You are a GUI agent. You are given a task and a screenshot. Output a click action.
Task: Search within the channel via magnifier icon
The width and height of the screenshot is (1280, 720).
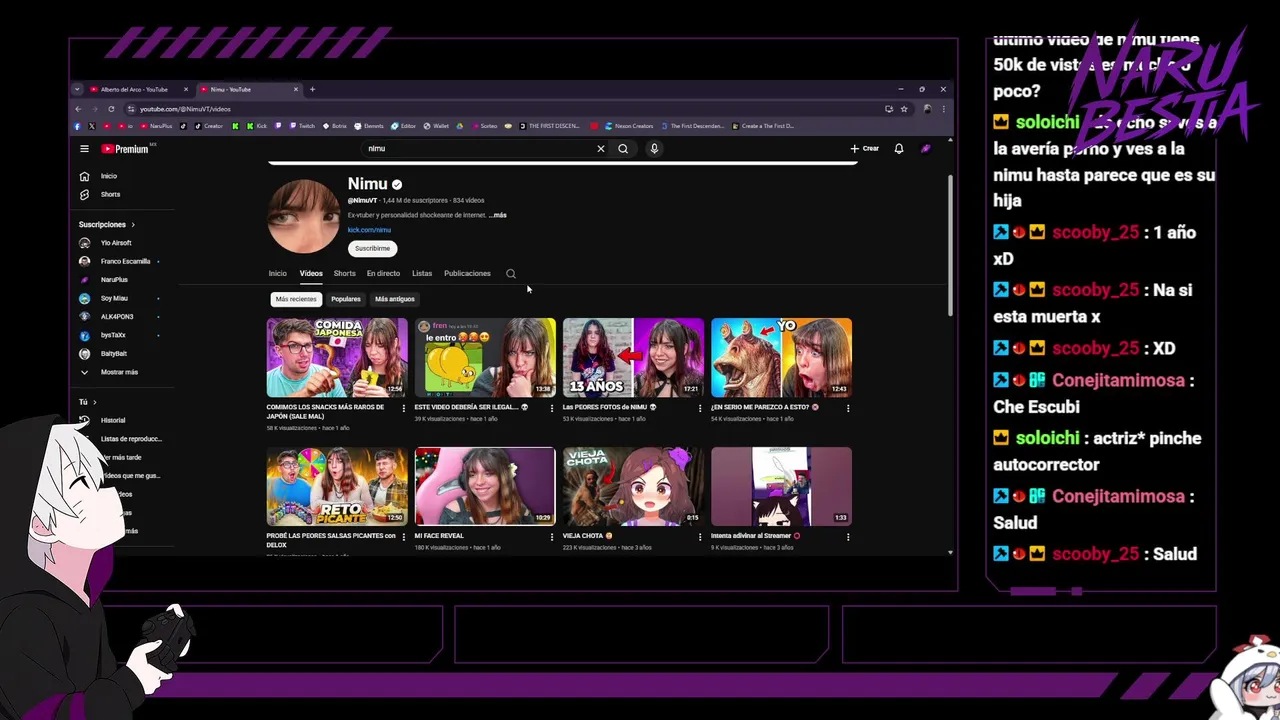click(511, 273)
